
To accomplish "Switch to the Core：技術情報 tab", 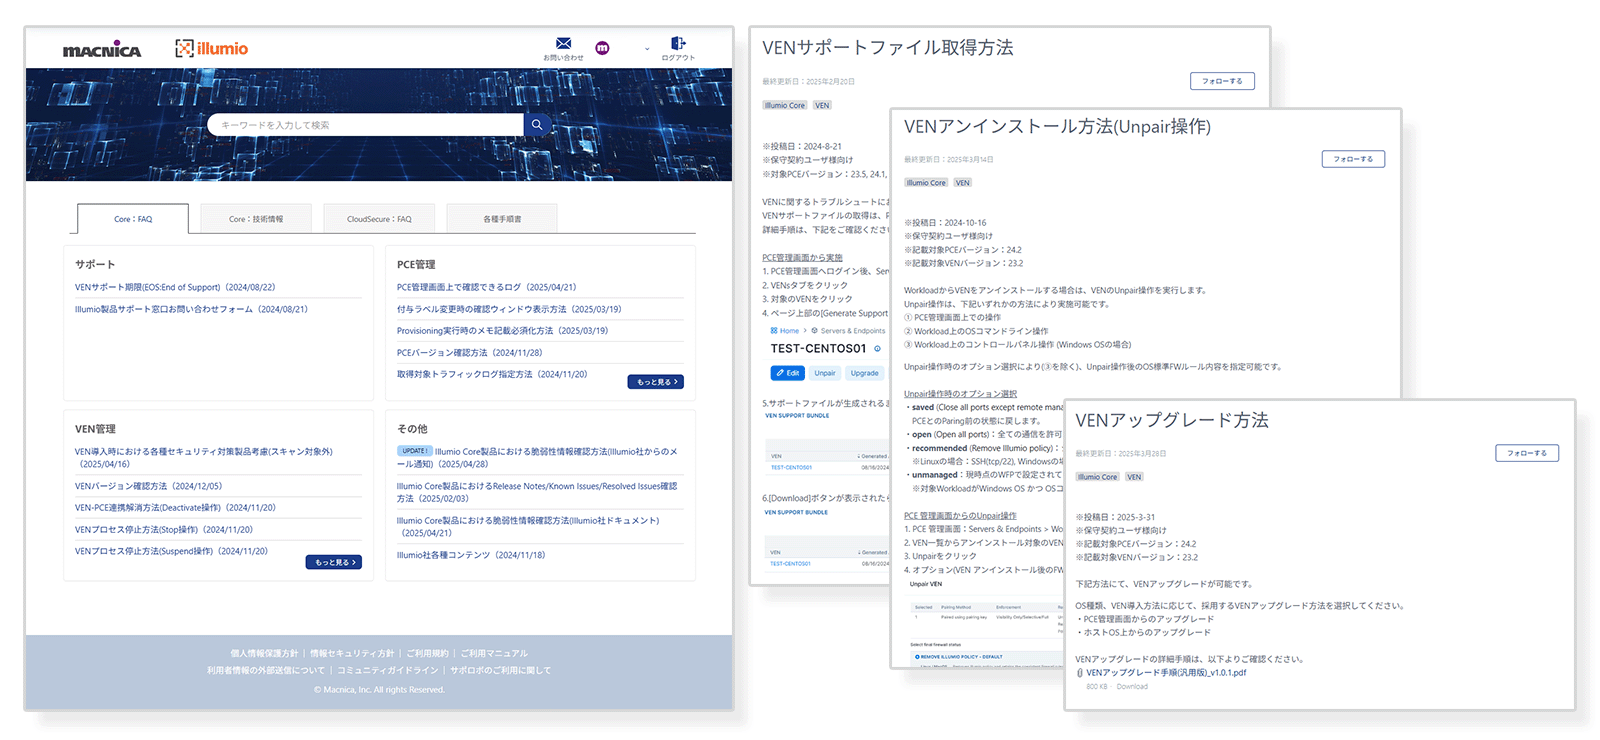I will [x=256, y=219].
